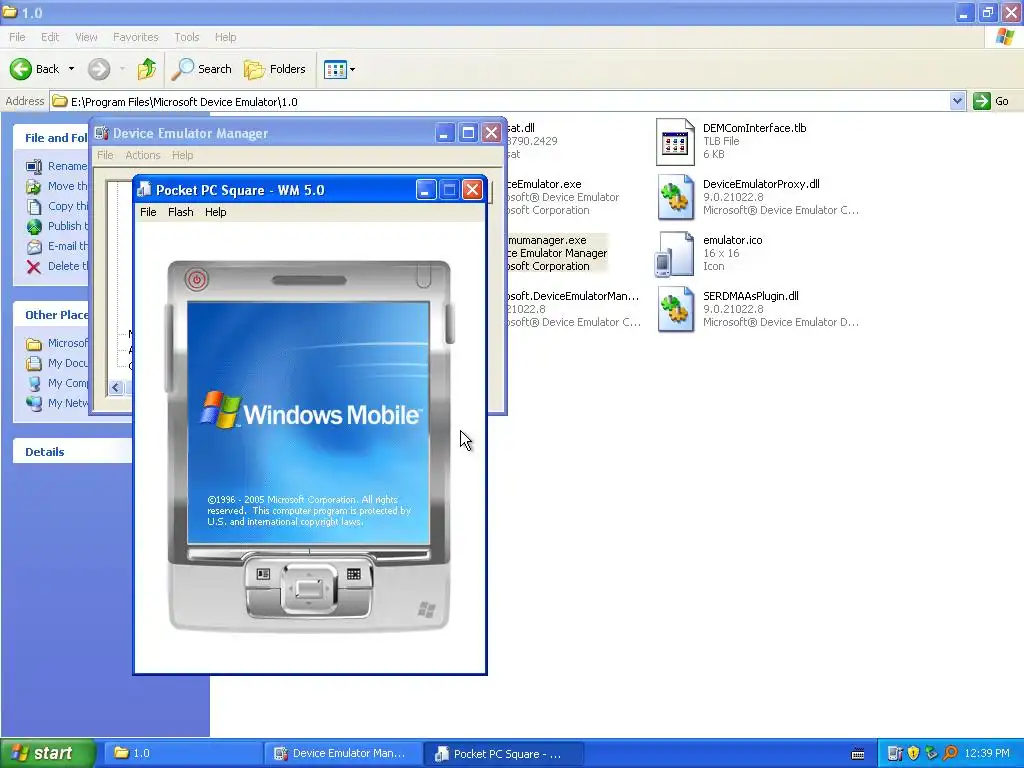Image resolution: width=1024 pixels, height=768 pixels.
Task: Open Help menu in Device Emulator Manager
Action: pos(182,155)
